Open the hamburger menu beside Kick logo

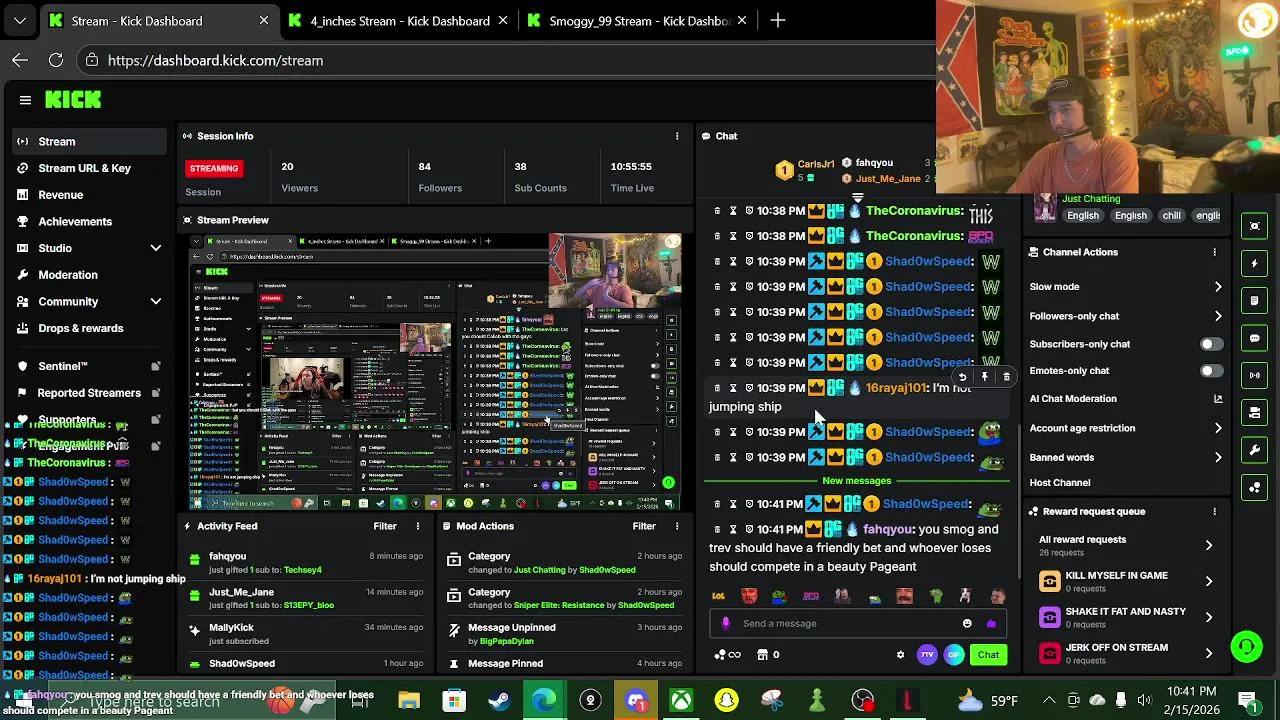[25, 100]
